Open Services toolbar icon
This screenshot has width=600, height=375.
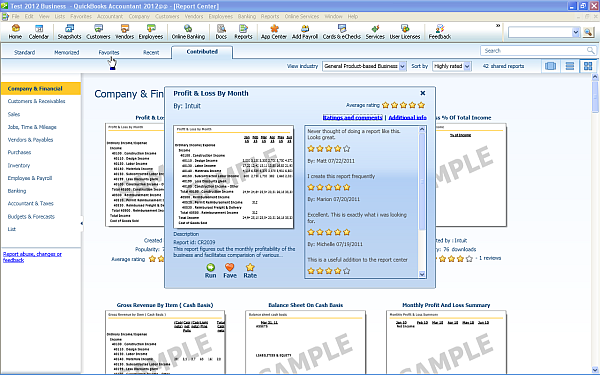point(375,32)
